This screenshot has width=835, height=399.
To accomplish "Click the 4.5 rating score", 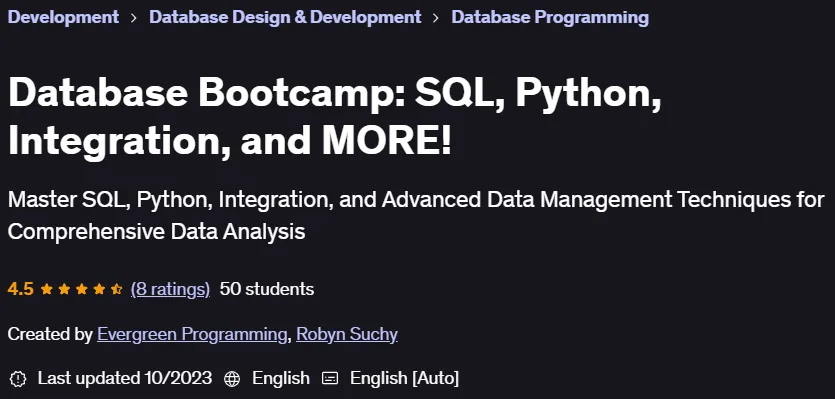I will (20, 289).
